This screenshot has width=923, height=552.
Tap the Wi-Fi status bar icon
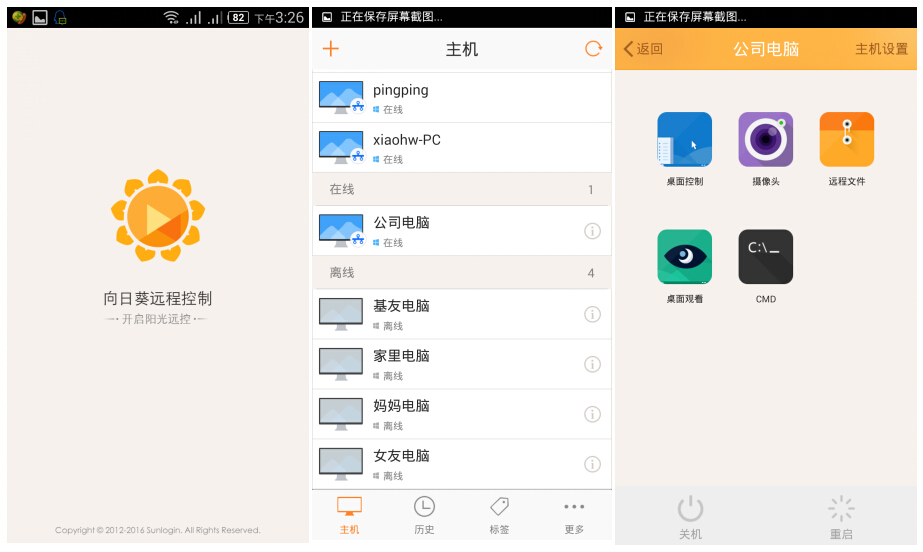[x=171, y=18]
